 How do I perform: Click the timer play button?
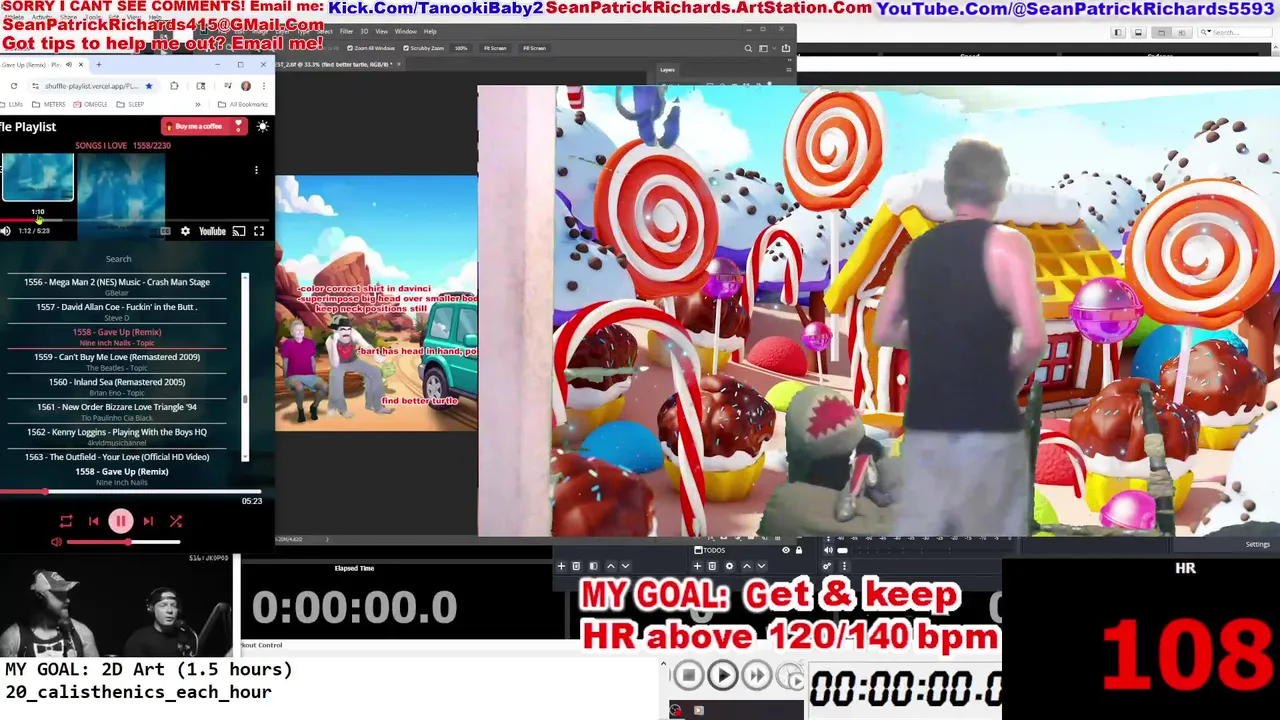tap(723, 676)
